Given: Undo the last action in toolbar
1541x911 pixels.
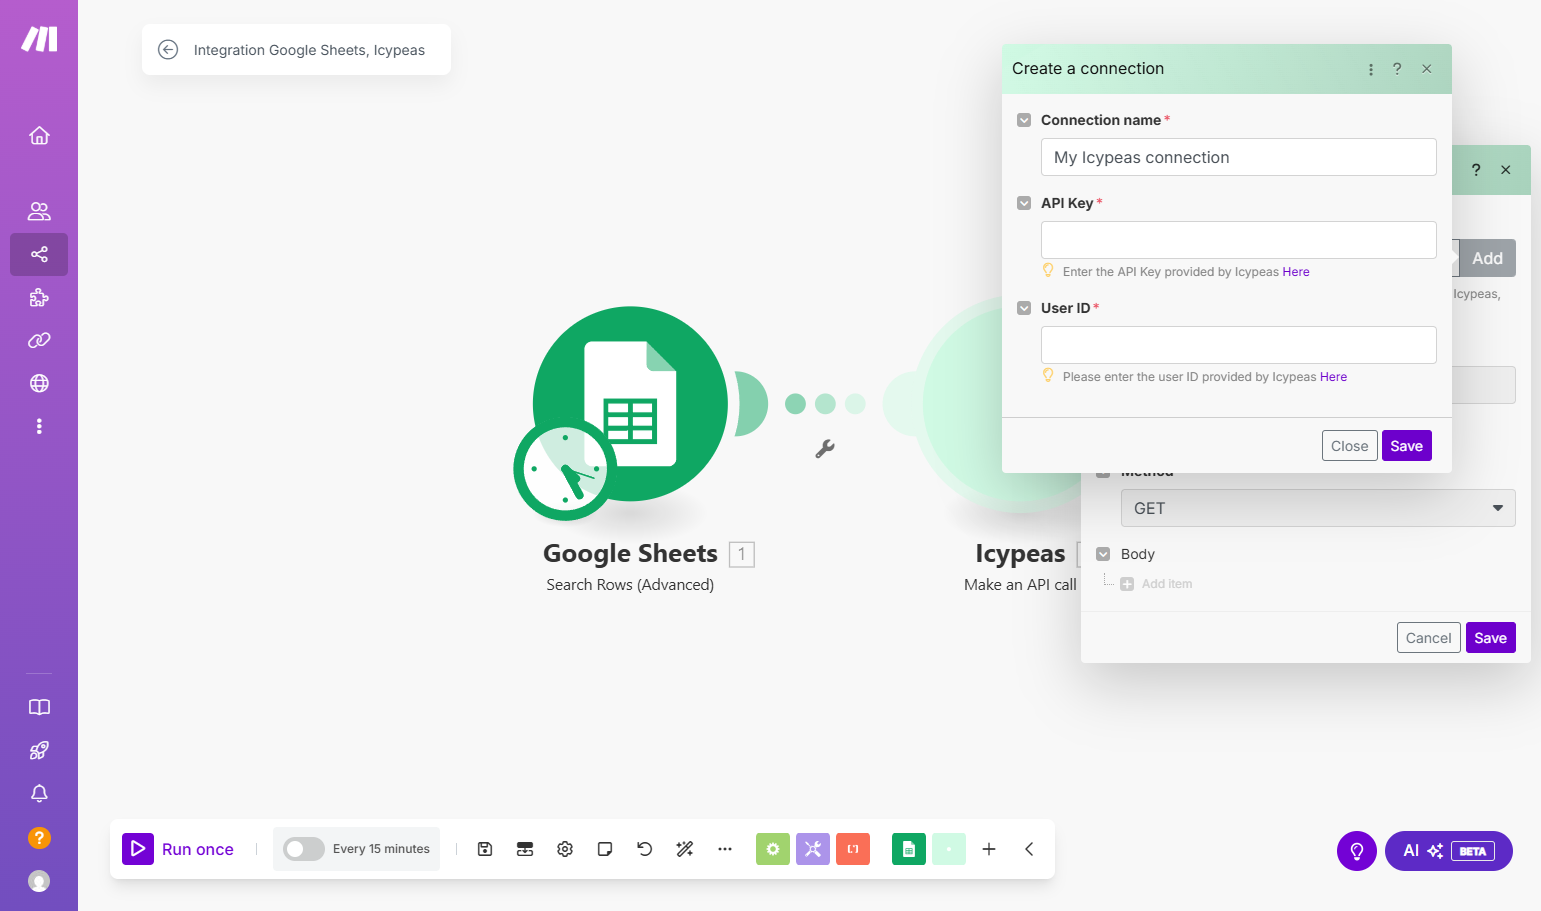Looking at the screenshot, I should pyautogui.click(x=645, y=849).
